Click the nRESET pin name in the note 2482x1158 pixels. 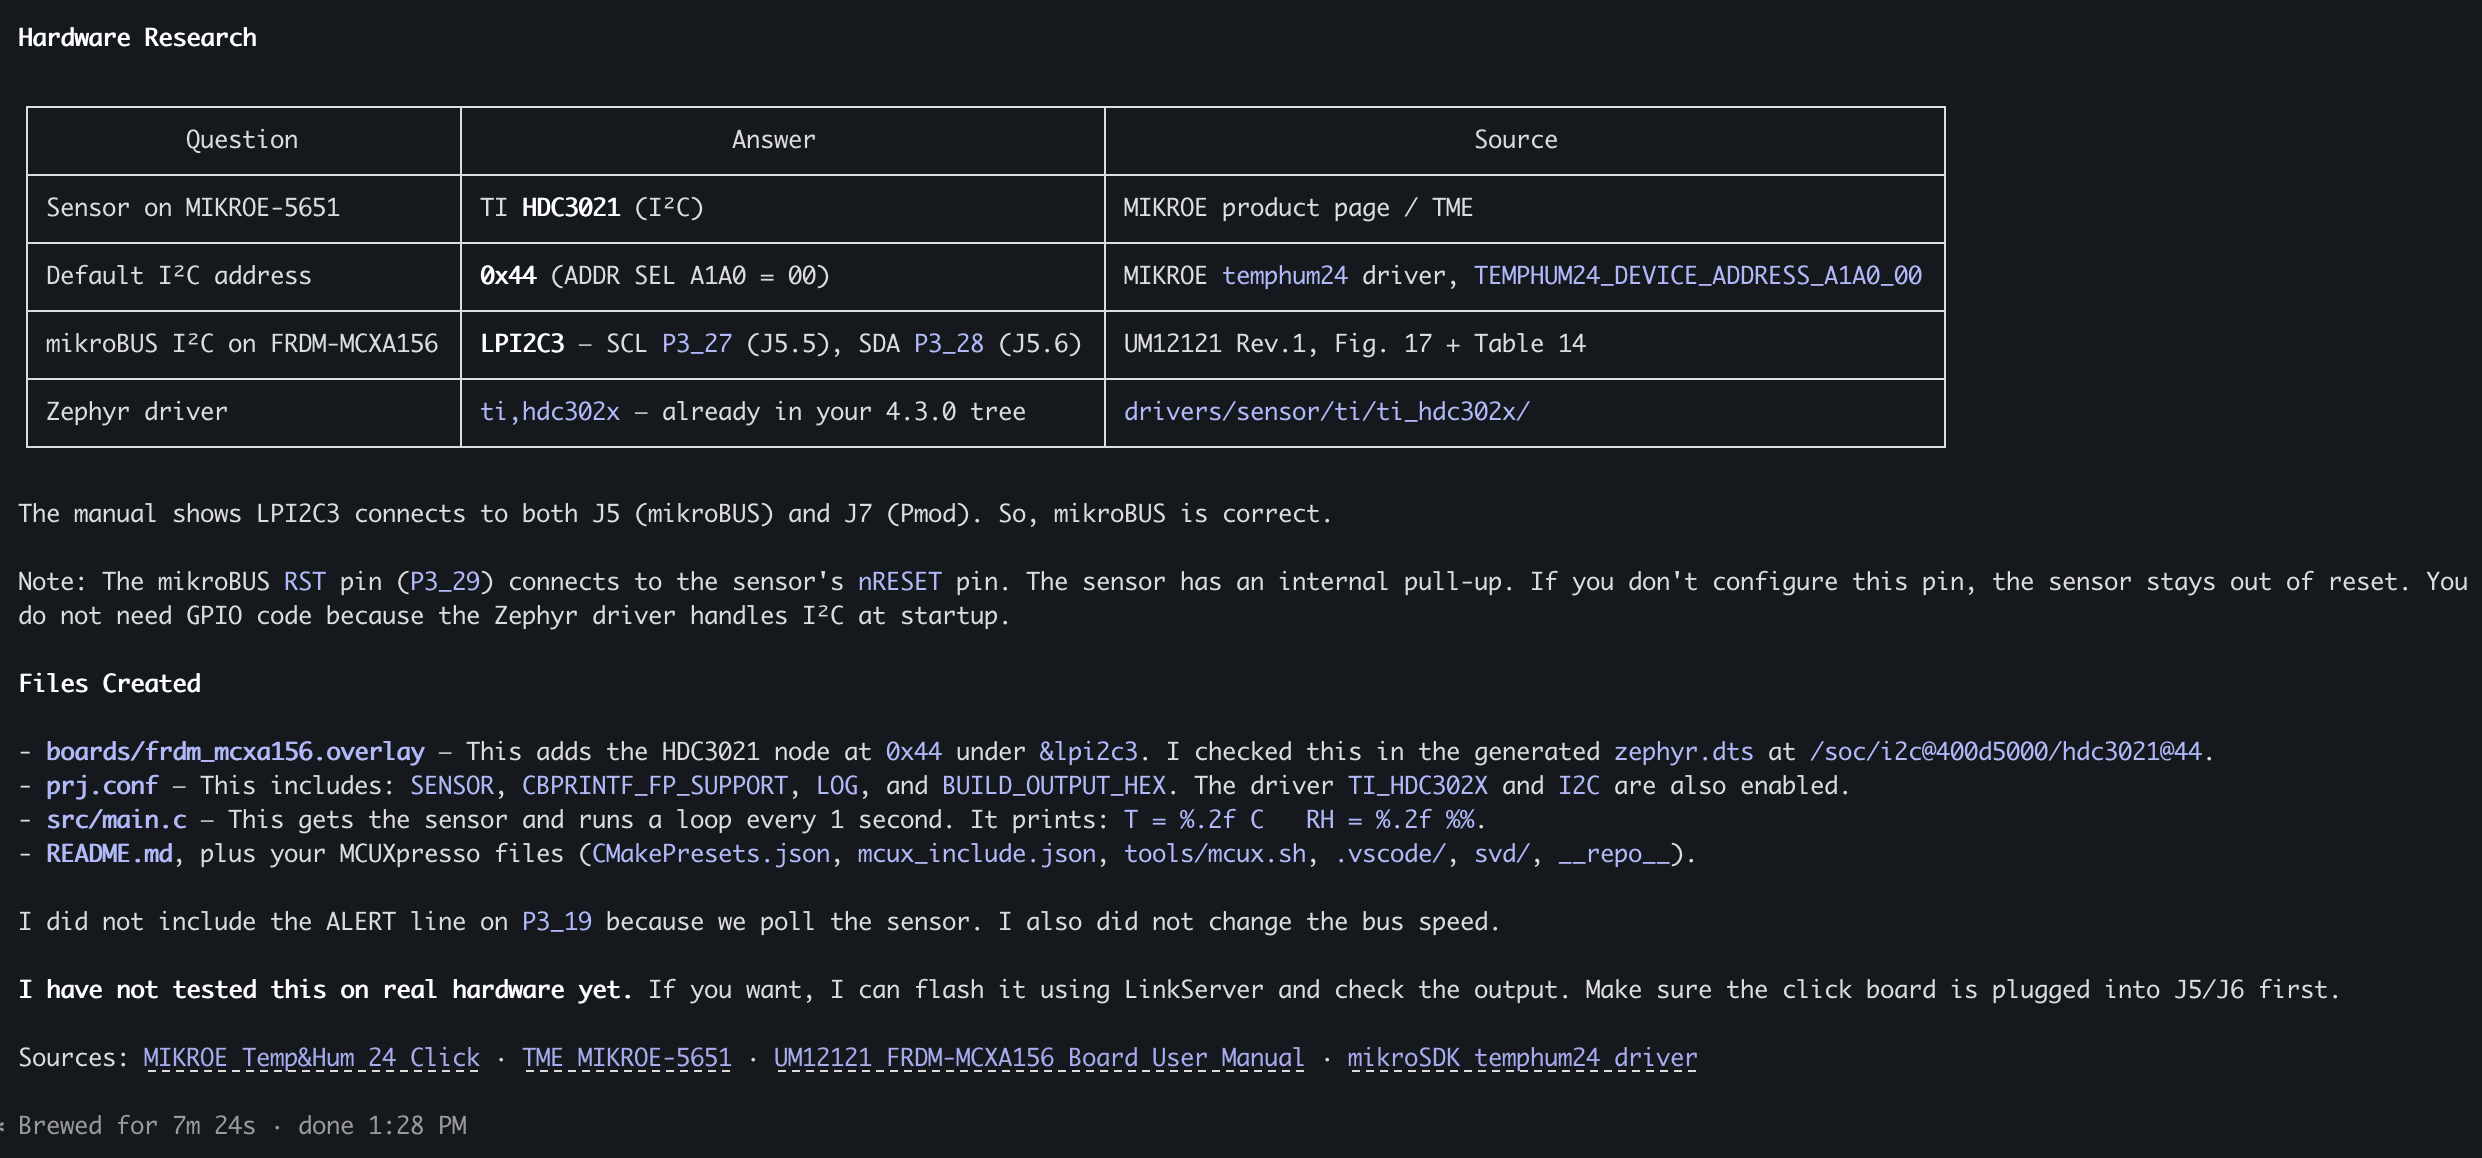tap(900, 582)
